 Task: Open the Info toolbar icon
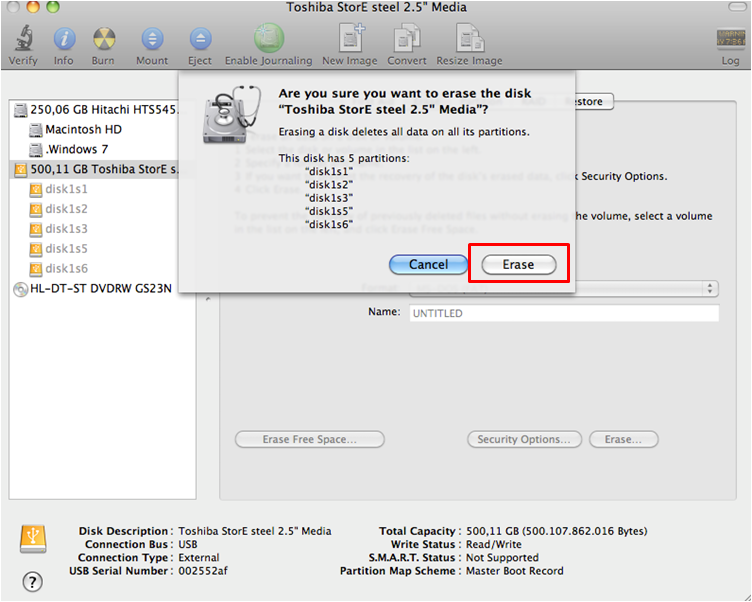pos(64,39)
